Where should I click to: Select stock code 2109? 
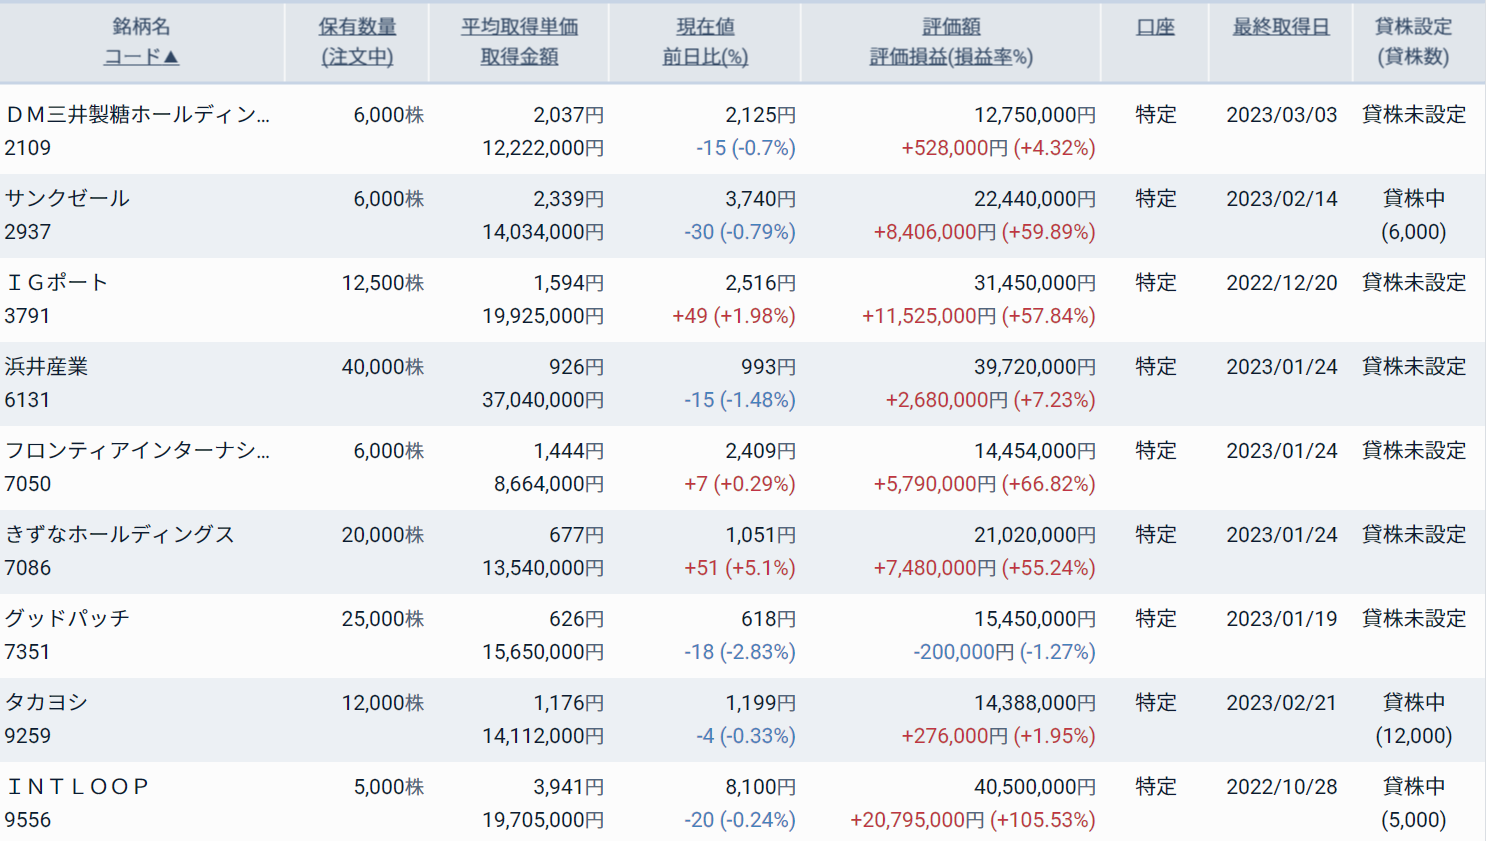click(28, 148)
